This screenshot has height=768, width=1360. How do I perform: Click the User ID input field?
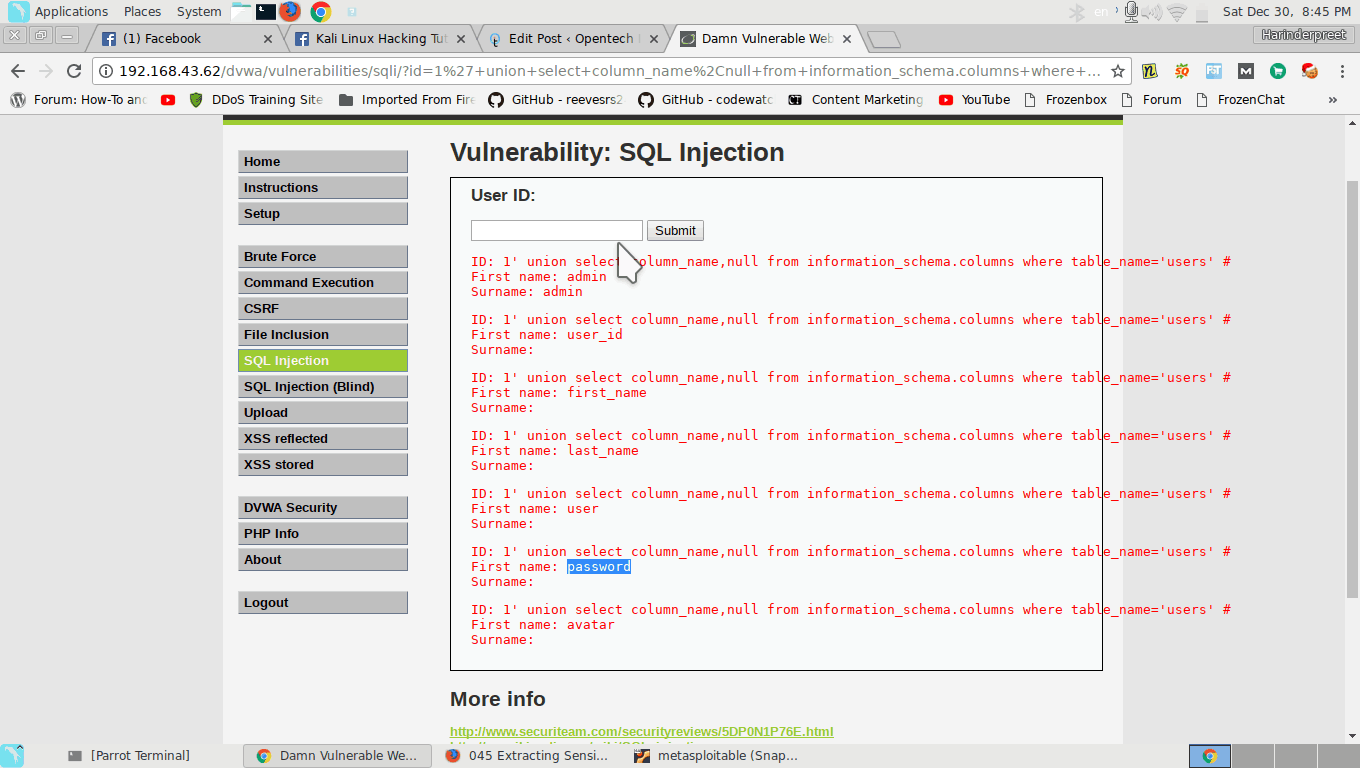(557, 230)
